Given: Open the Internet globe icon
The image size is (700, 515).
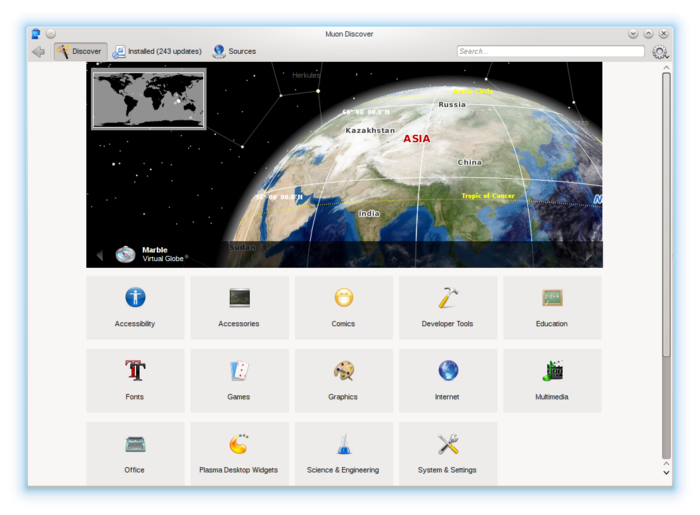Looking at the screenshot, I should click(x=448, y=370).
